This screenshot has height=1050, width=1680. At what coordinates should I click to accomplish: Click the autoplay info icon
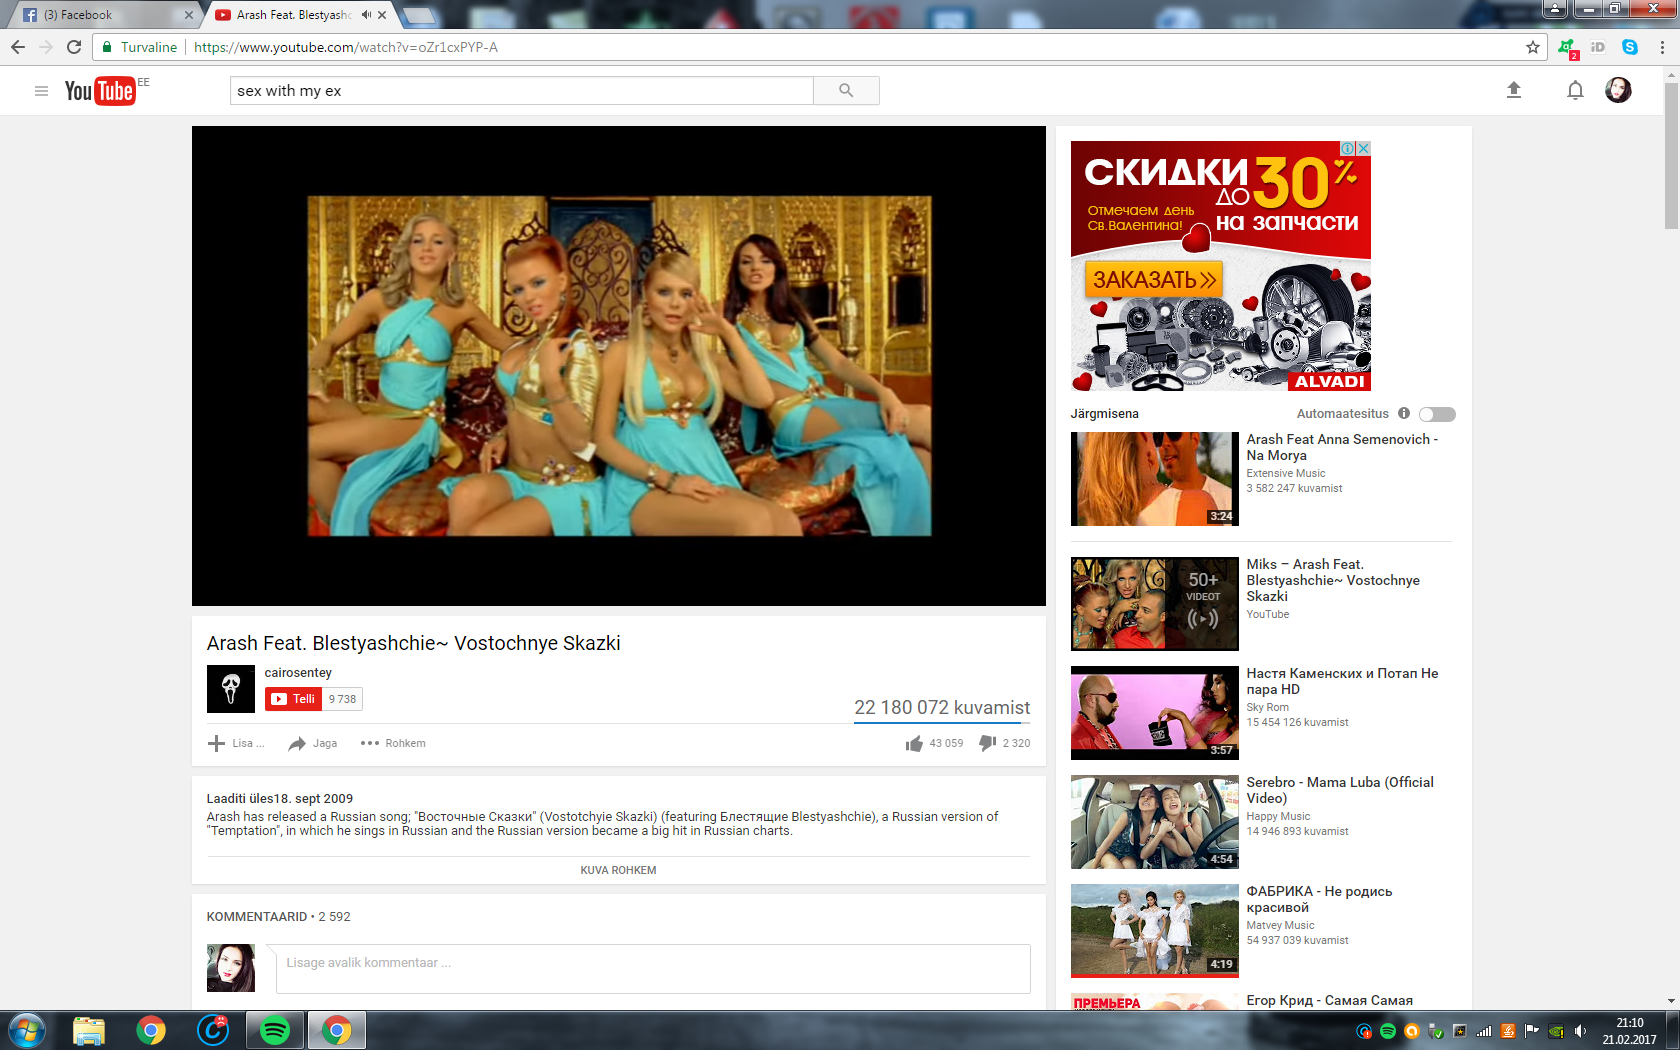1404,413
